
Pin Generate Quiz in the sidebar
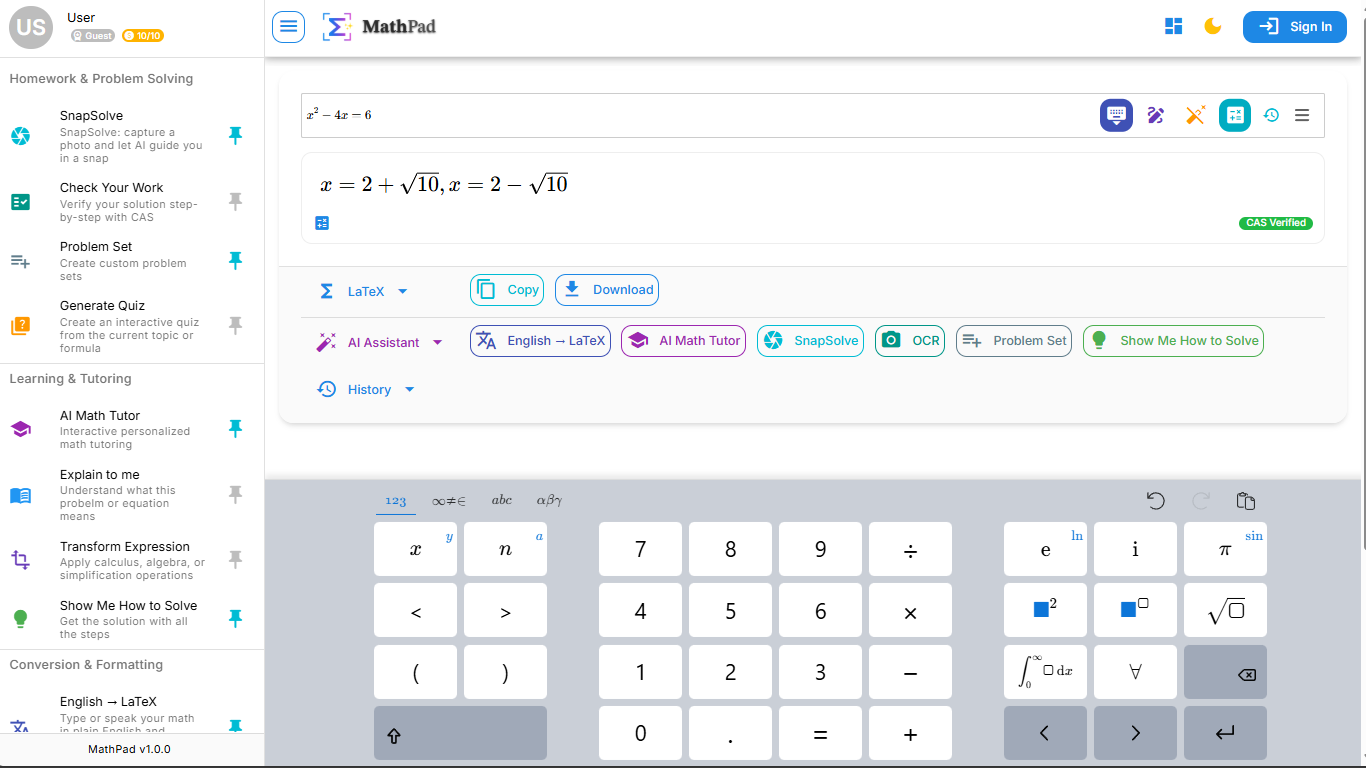pos(235,326)
